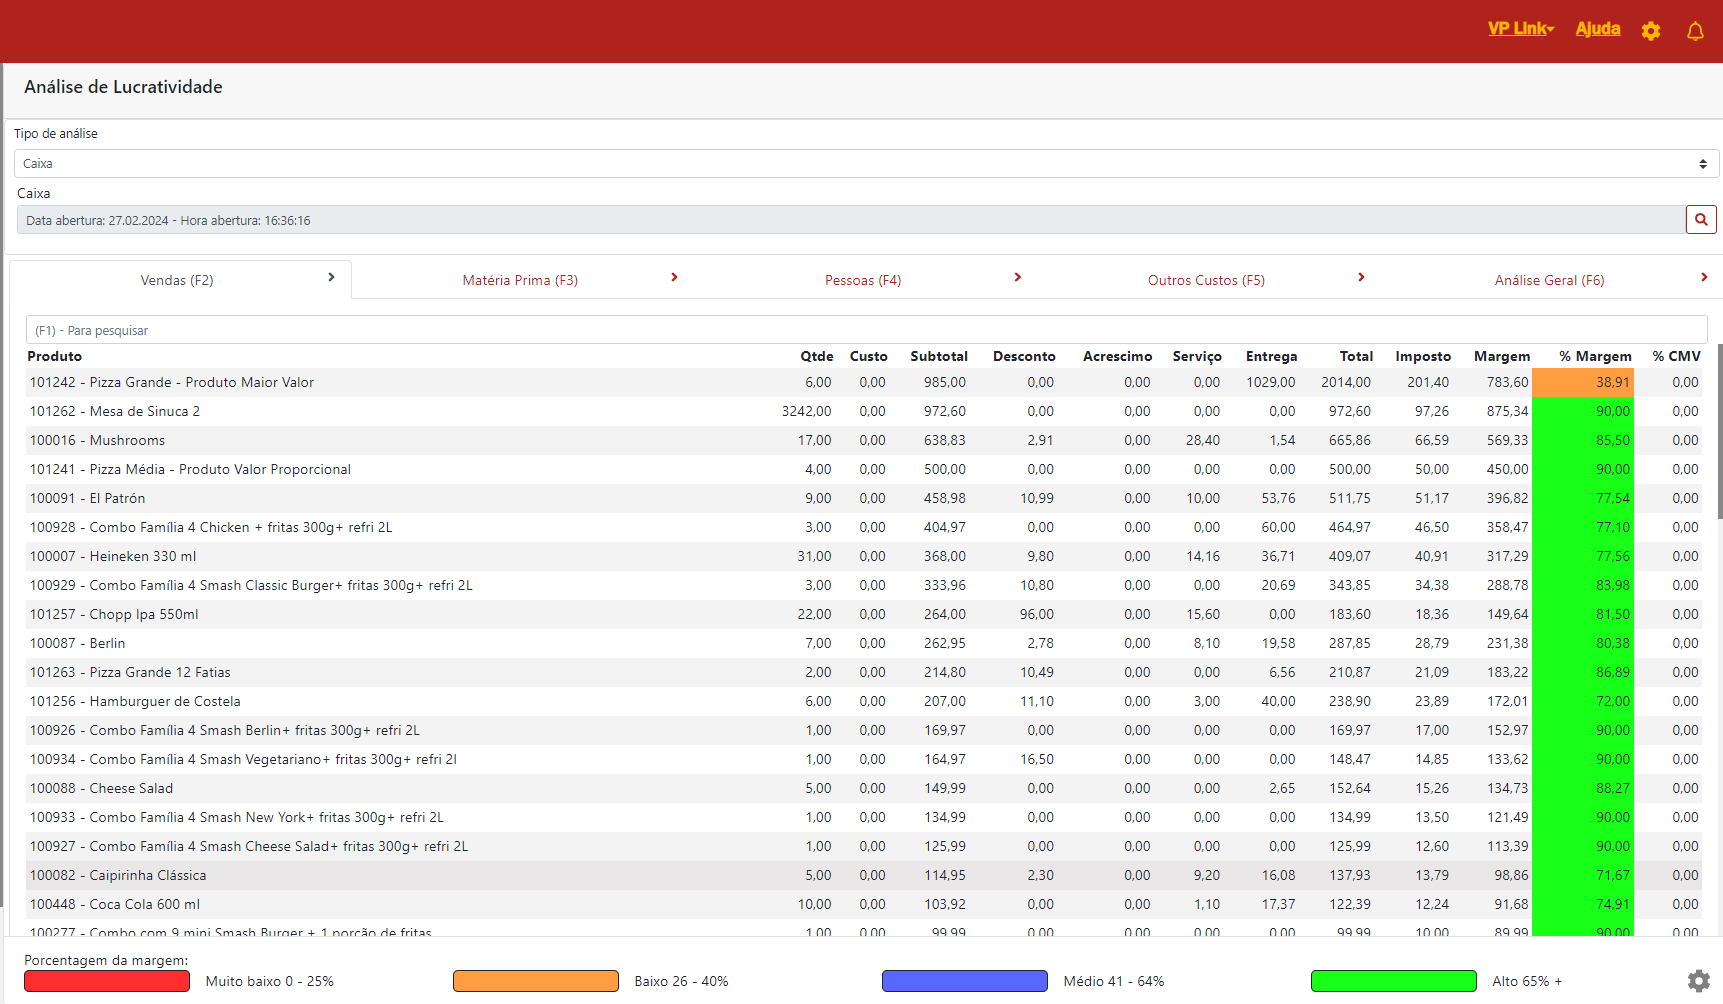Screen dimensions: 1723x1004
Task: Open the notifications bell
Action: click(1694, 31)
